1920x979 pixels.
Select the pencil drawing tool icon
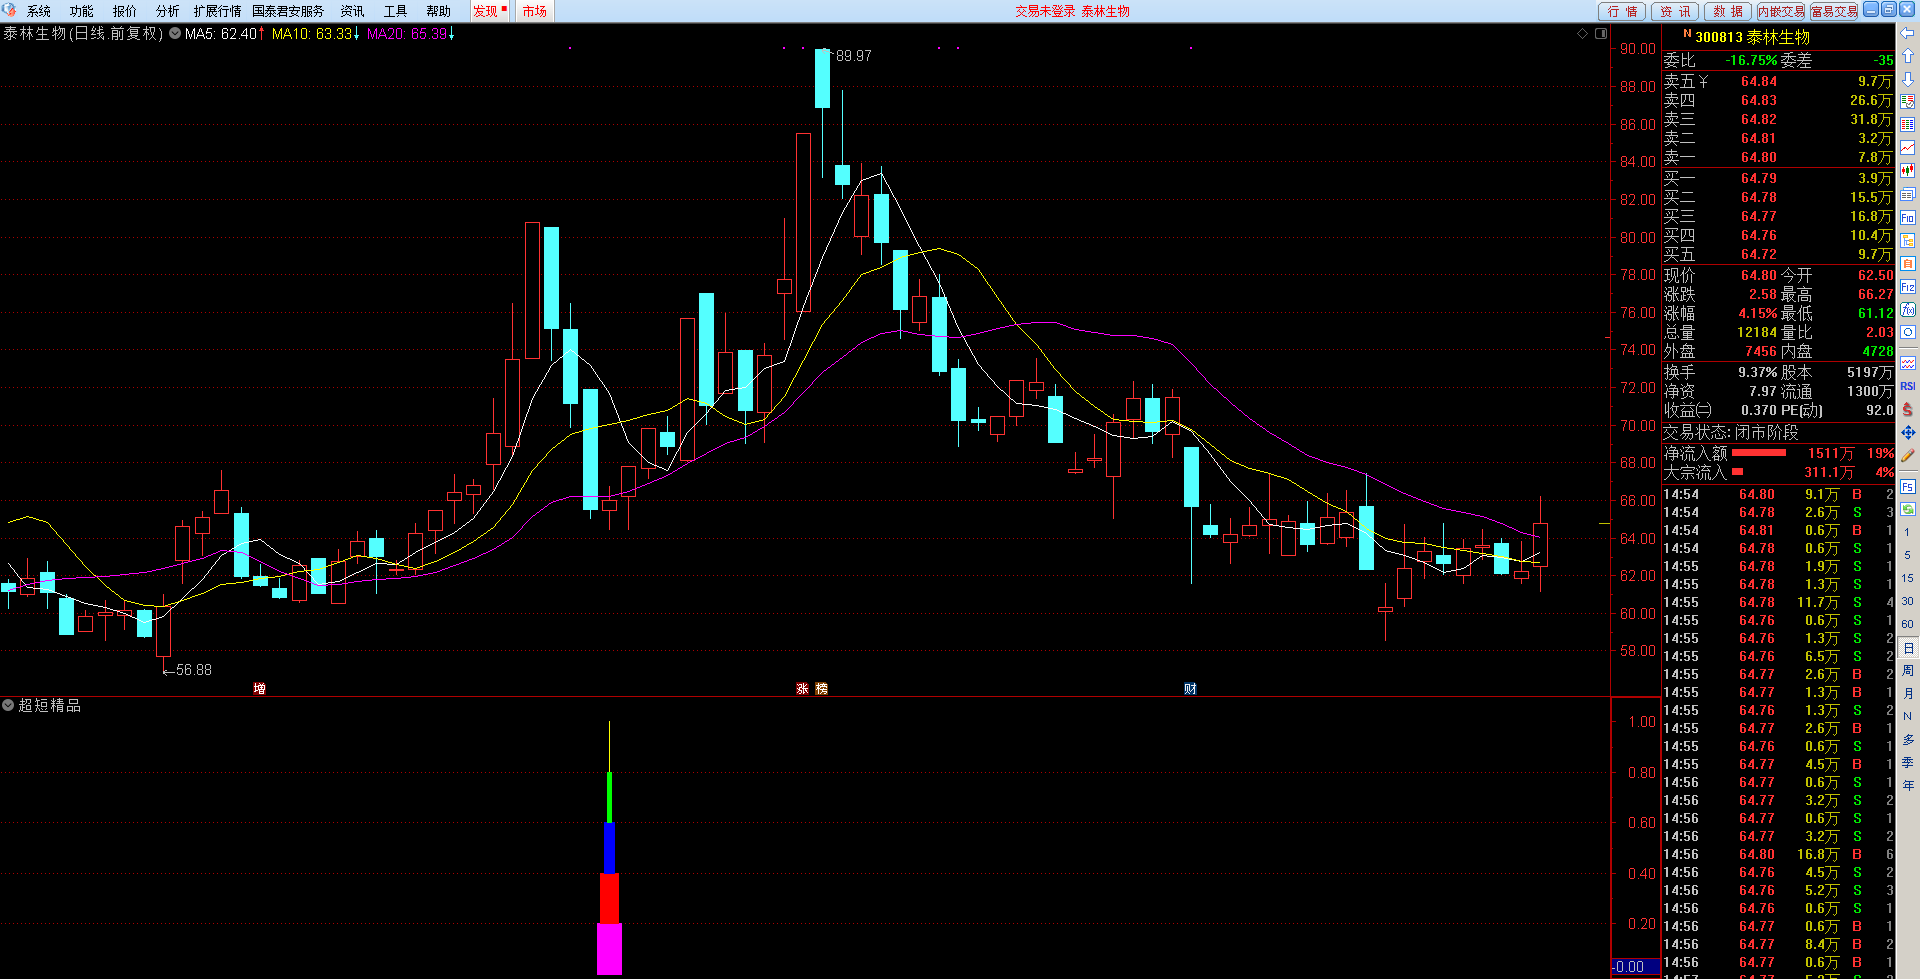[1907, 456]
